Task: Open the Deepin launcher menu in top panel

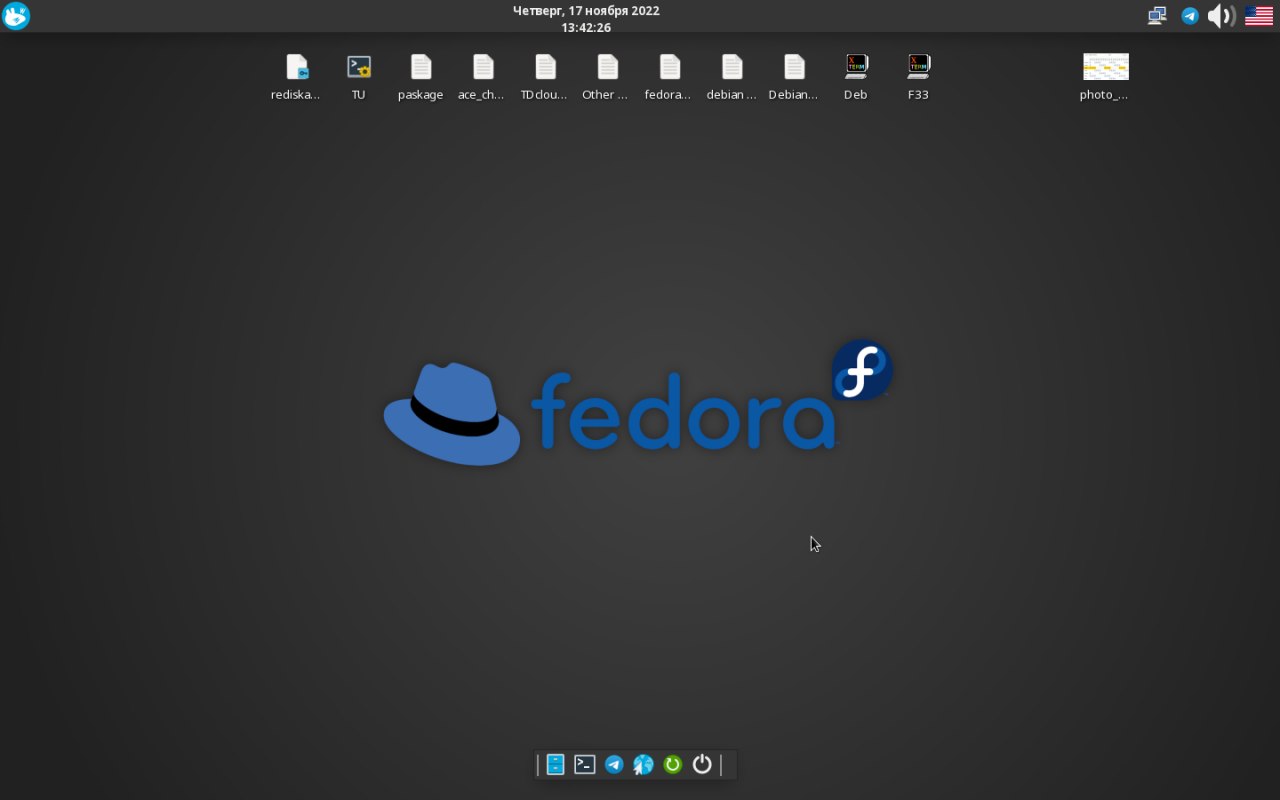Action: (x=16, y=16)
